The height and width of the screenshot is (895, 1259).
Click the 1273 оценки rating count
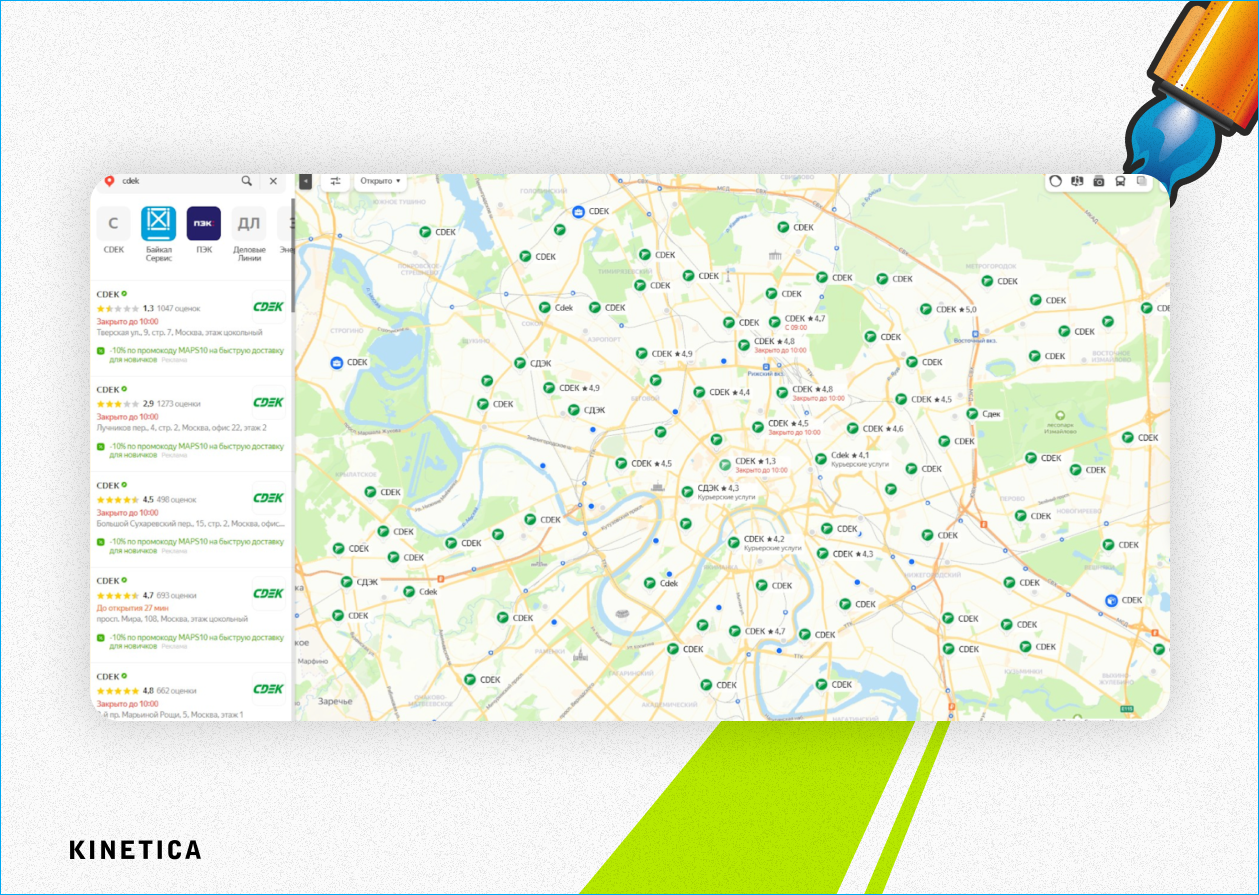tap(179, 403)
